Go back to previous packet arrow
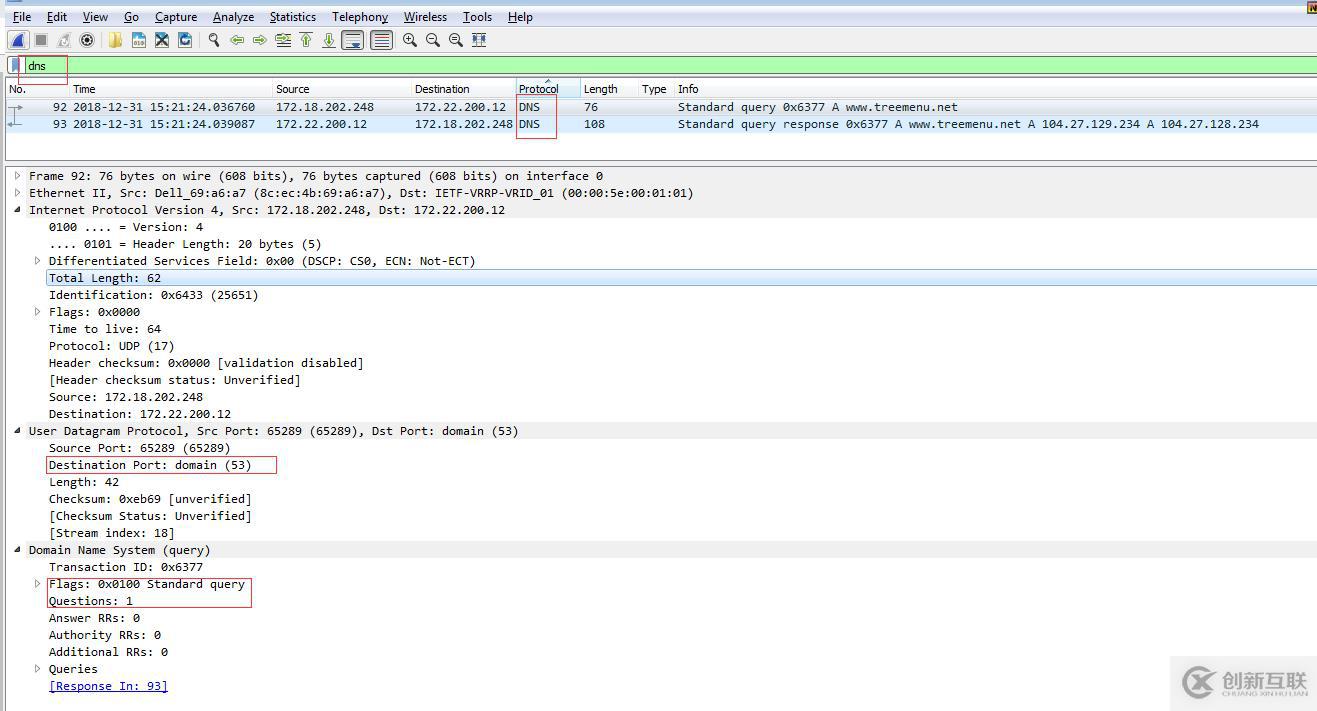Screen dimensions: 1317x711 point(237,40)
